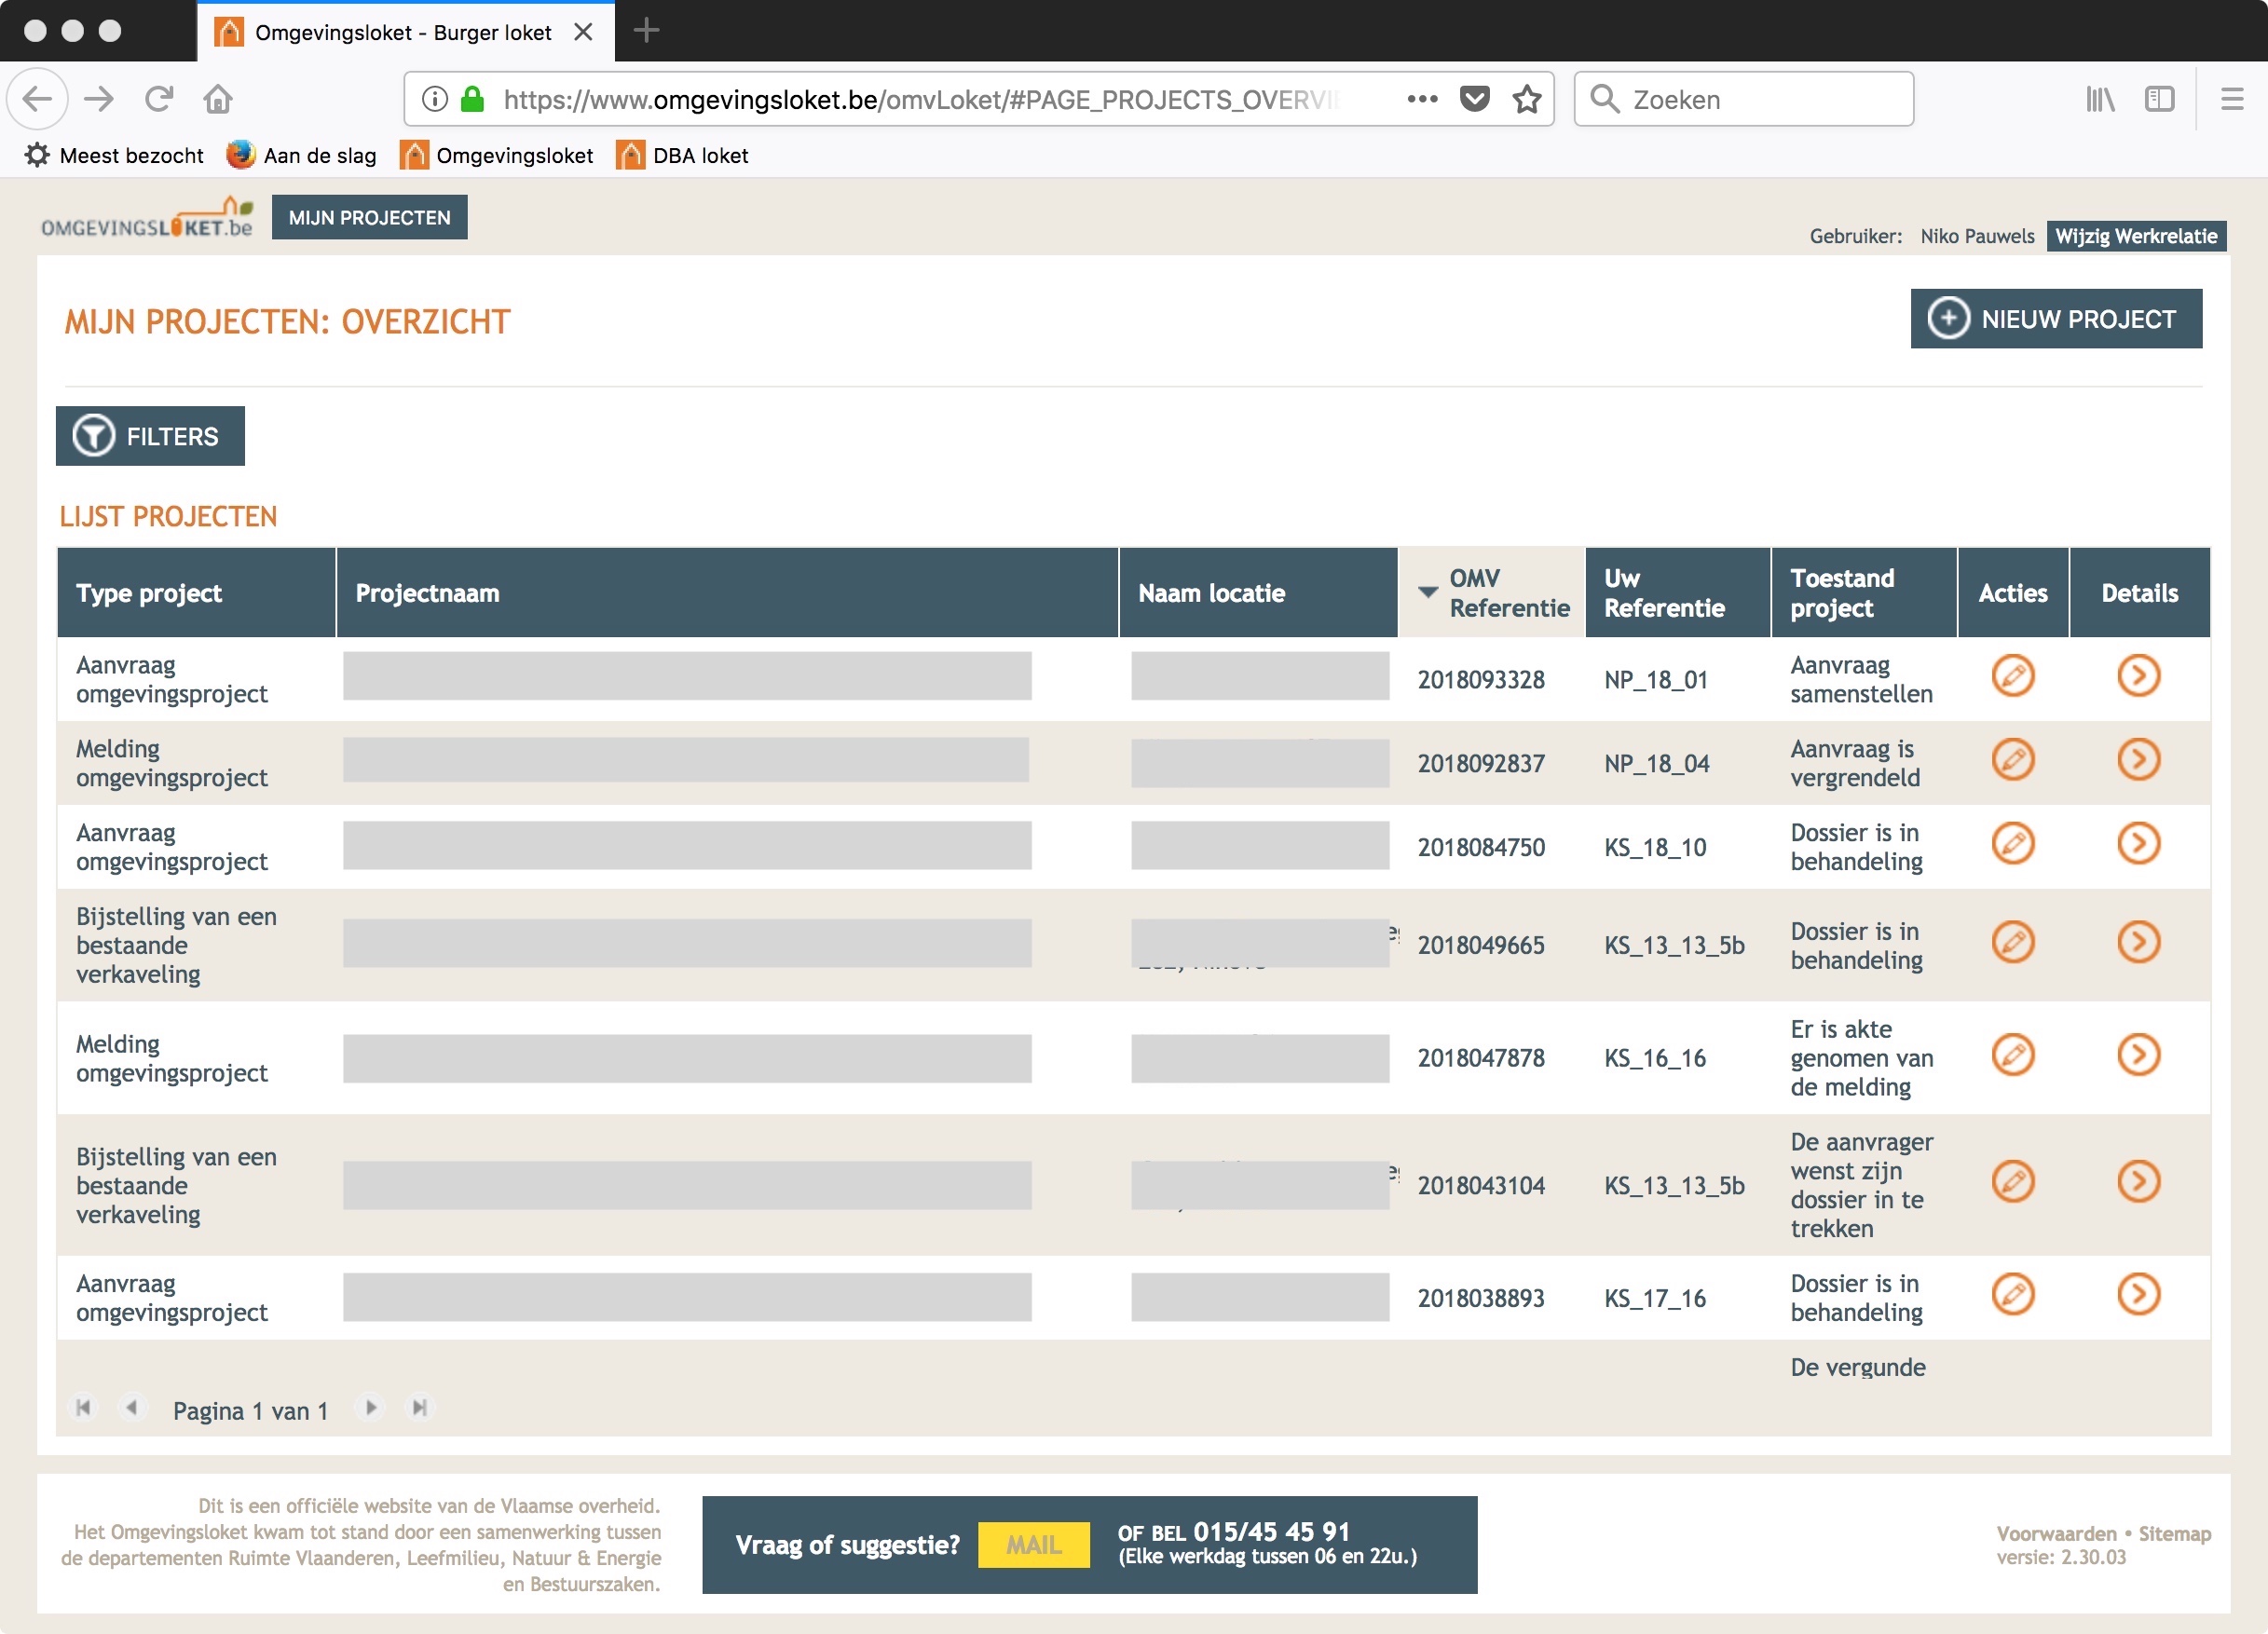Expand the FILTERS panel

(150, 436)
